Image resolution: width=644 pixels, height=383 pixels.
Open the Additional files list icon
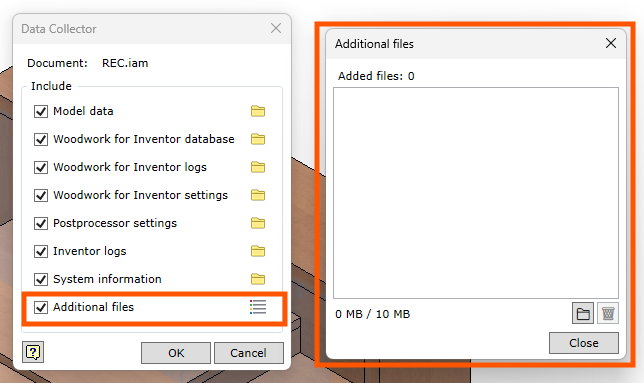[258, 307]
